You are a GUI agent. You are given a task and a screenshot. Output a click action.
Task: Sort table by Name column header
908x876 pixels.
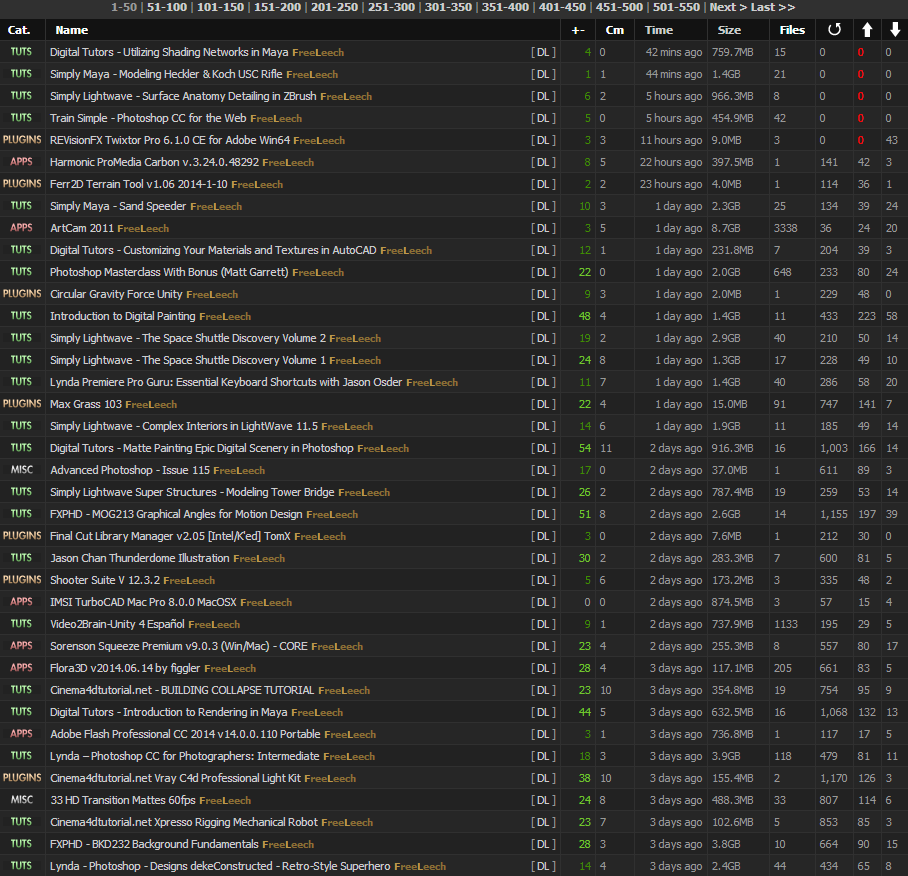click(x=72, y=30)
